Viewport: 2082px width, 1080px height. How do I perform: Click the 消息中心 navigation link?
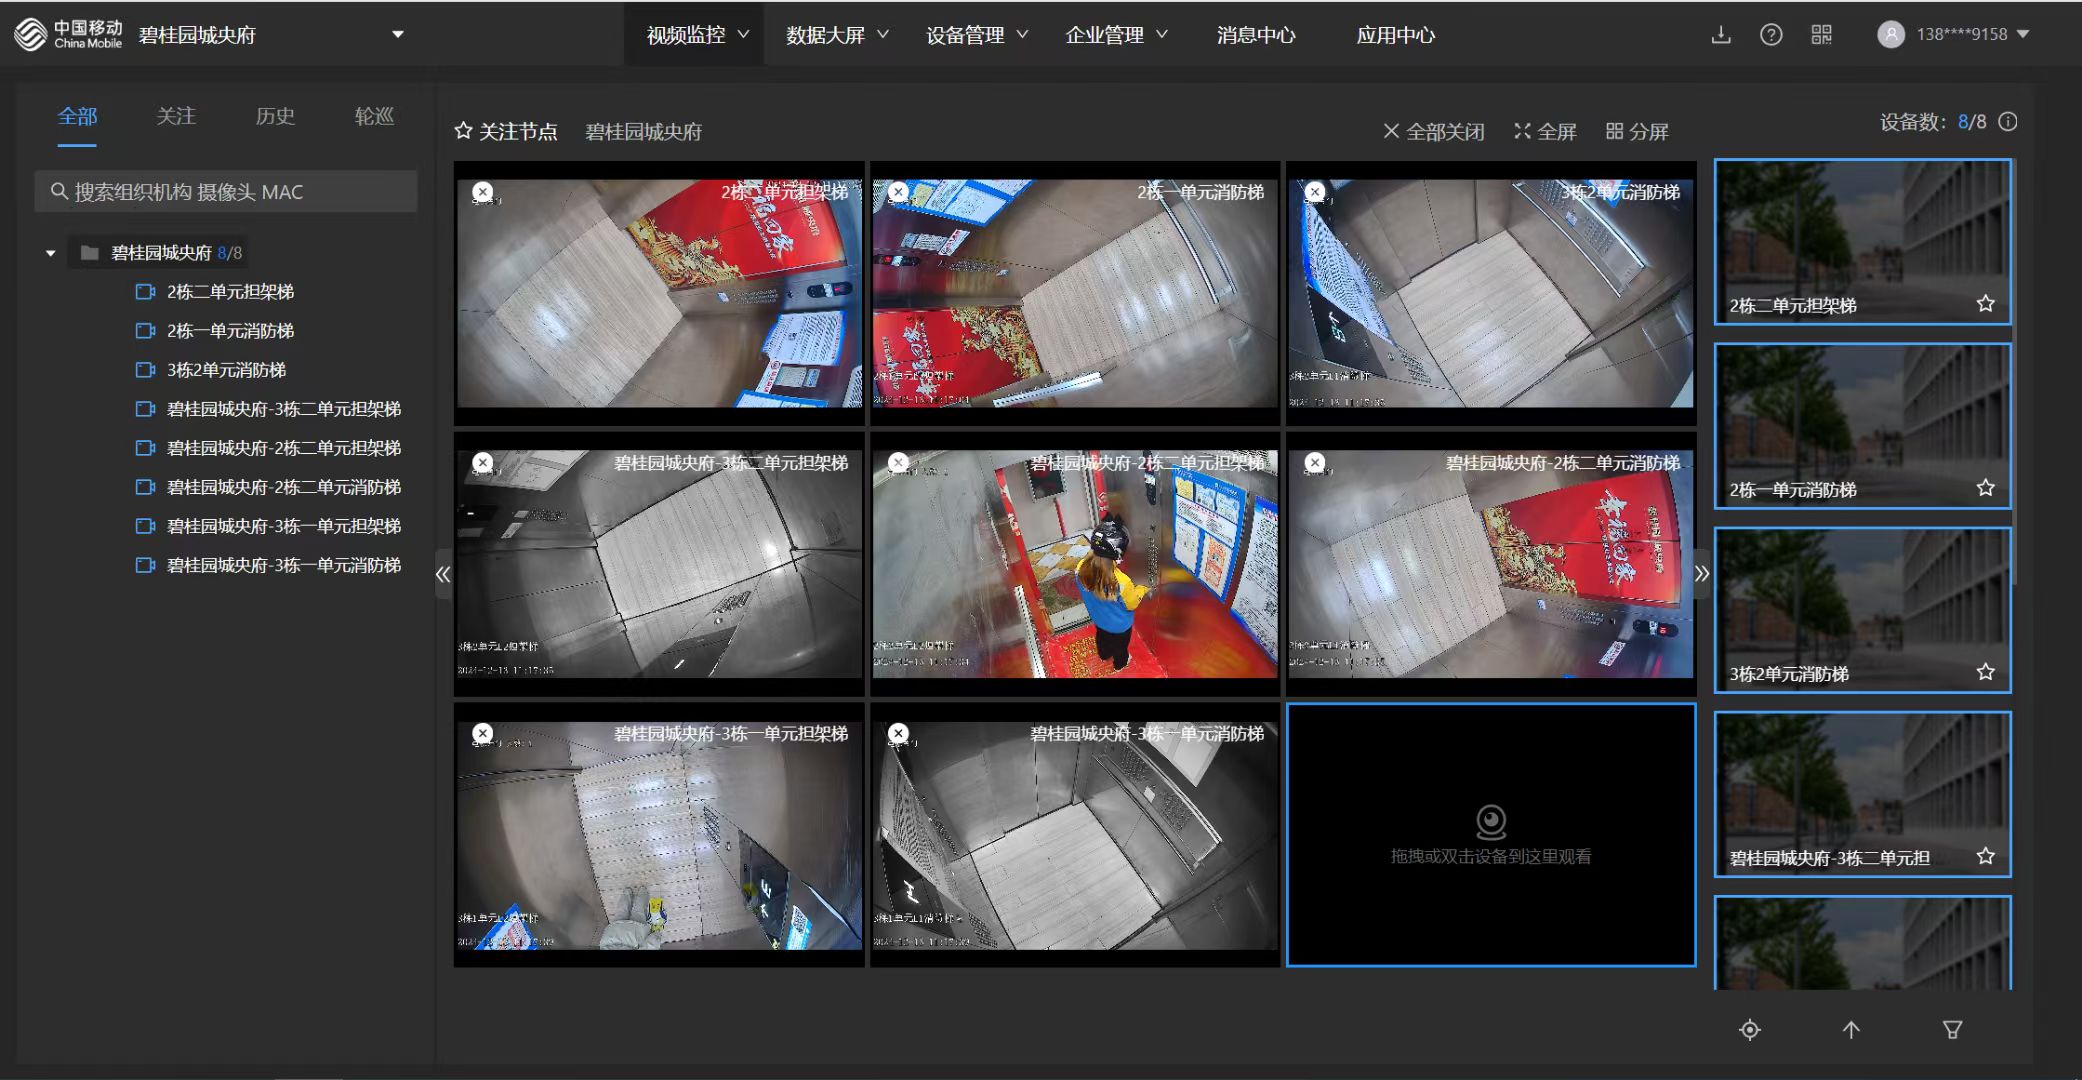(x=1256, y=34)
